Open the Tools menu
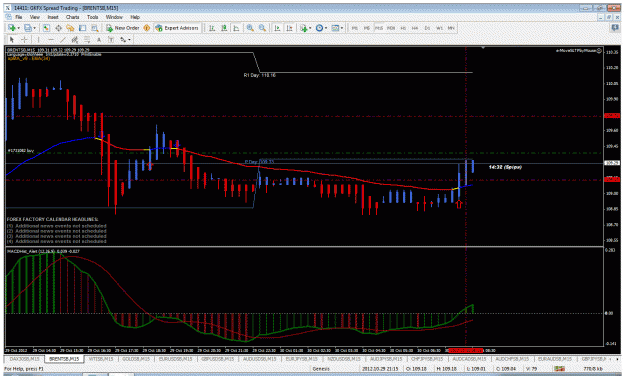 coord(92,17)
